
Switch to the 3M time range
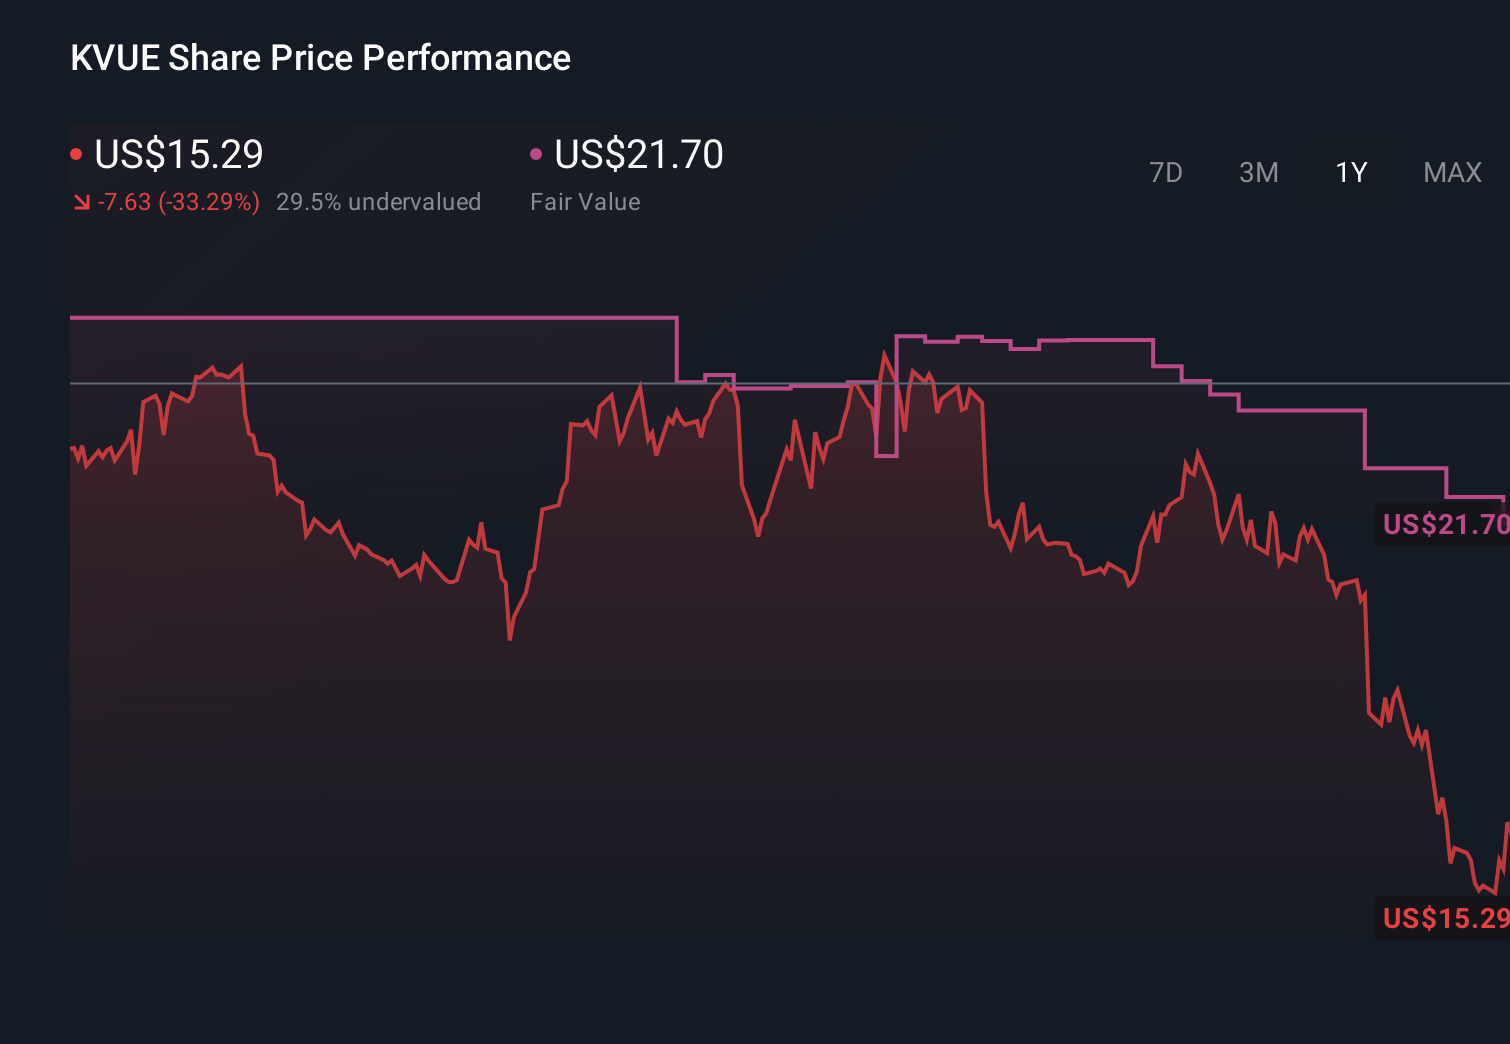(1258, 173)
